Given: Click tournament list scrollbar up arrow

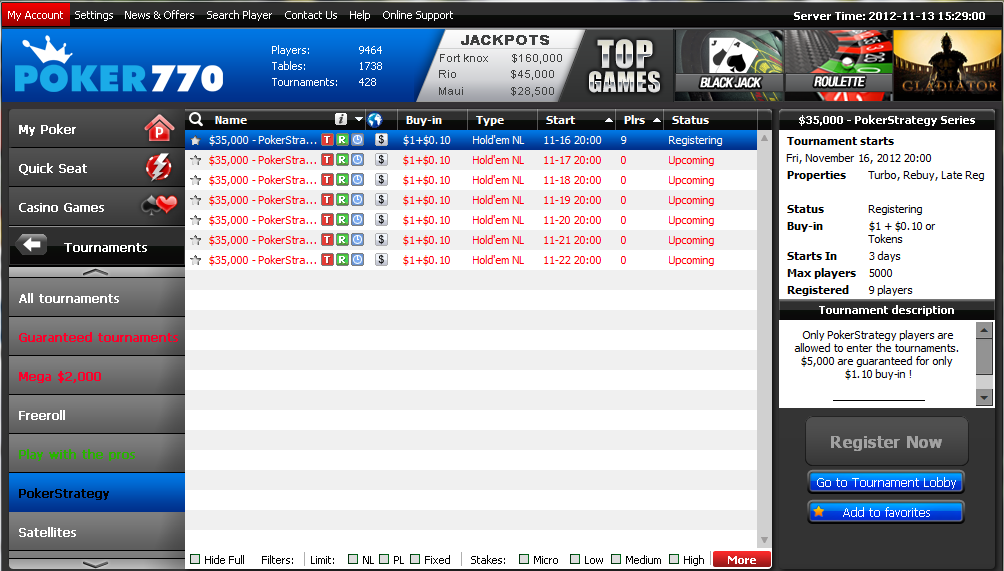Looking at the screenshot, I should pyautogui.click(x=764, y=138).
